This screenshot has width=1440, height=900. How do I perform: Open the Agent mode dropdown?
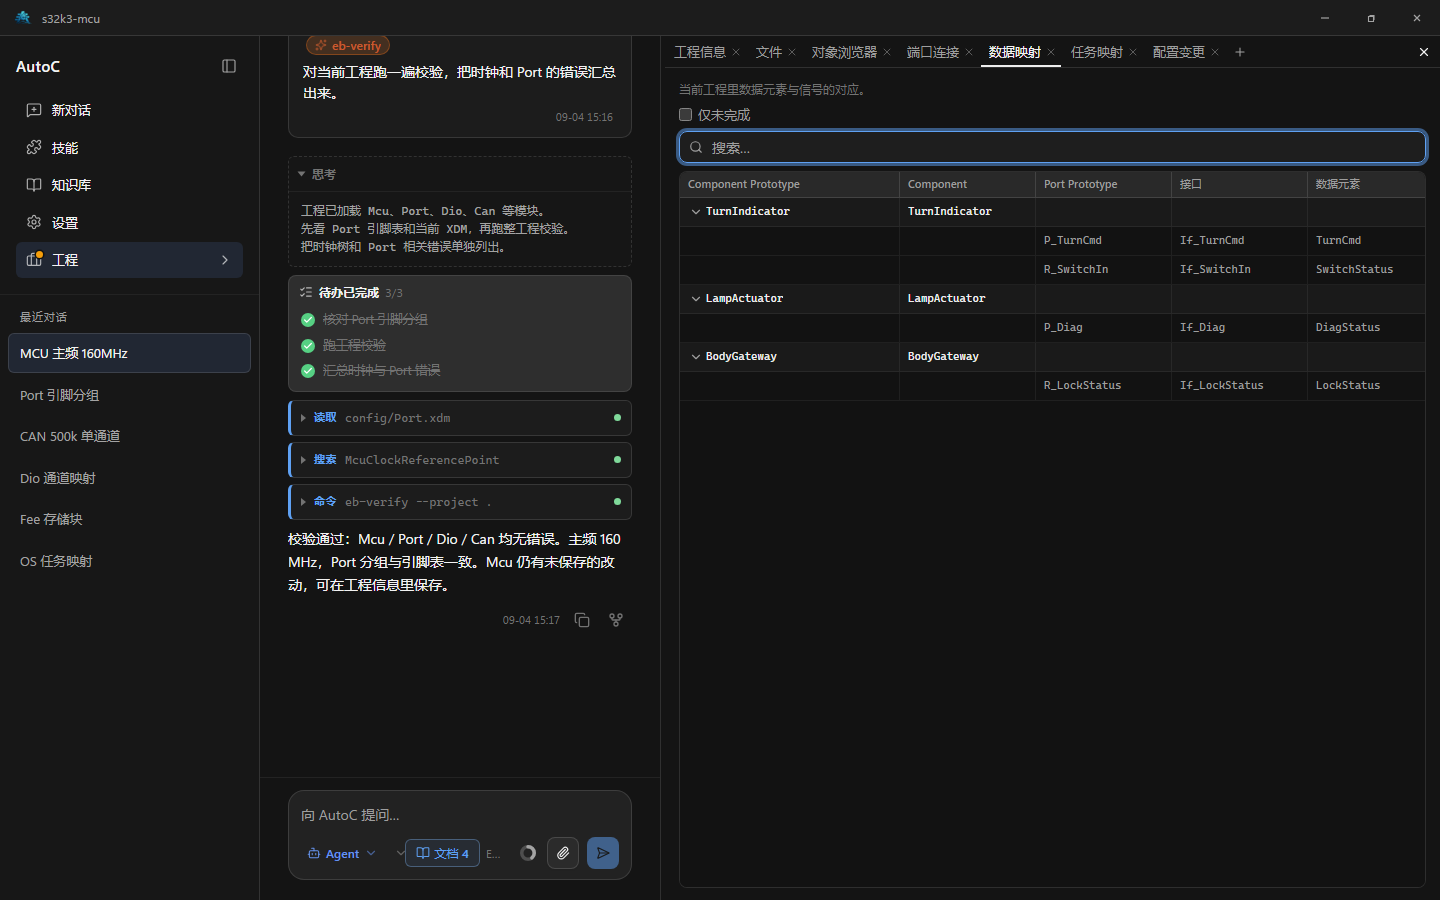click(x=342, y=854)
